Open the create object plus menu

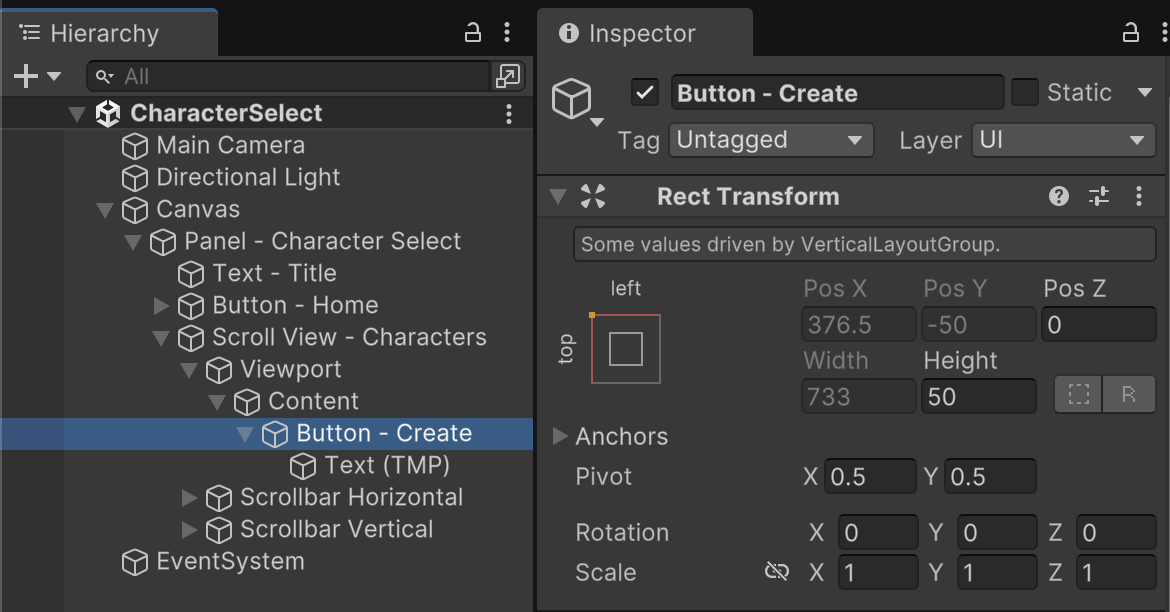point(36,76)
